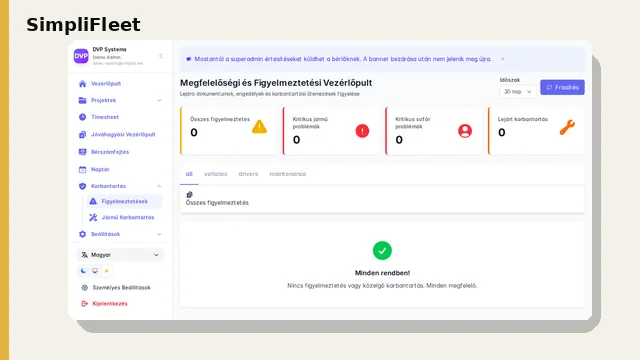The height and width of the screenshot is (360, 640).
Task: Click the Kijelentkezés logout icon
Action: click(x=84, y=304)
